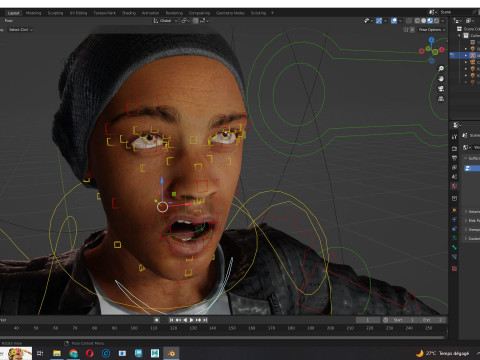480x360 pixels.
Task: Open the Select Circle tool dropdown
Action: pos(21,30)
